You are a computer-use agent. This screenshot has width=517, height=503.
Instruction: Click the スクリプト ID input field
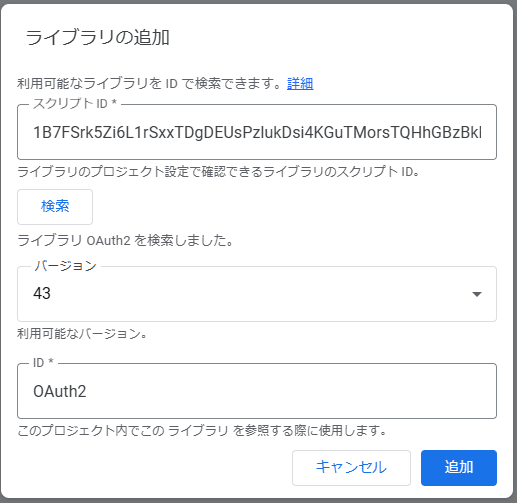click(x=257, y=132)
